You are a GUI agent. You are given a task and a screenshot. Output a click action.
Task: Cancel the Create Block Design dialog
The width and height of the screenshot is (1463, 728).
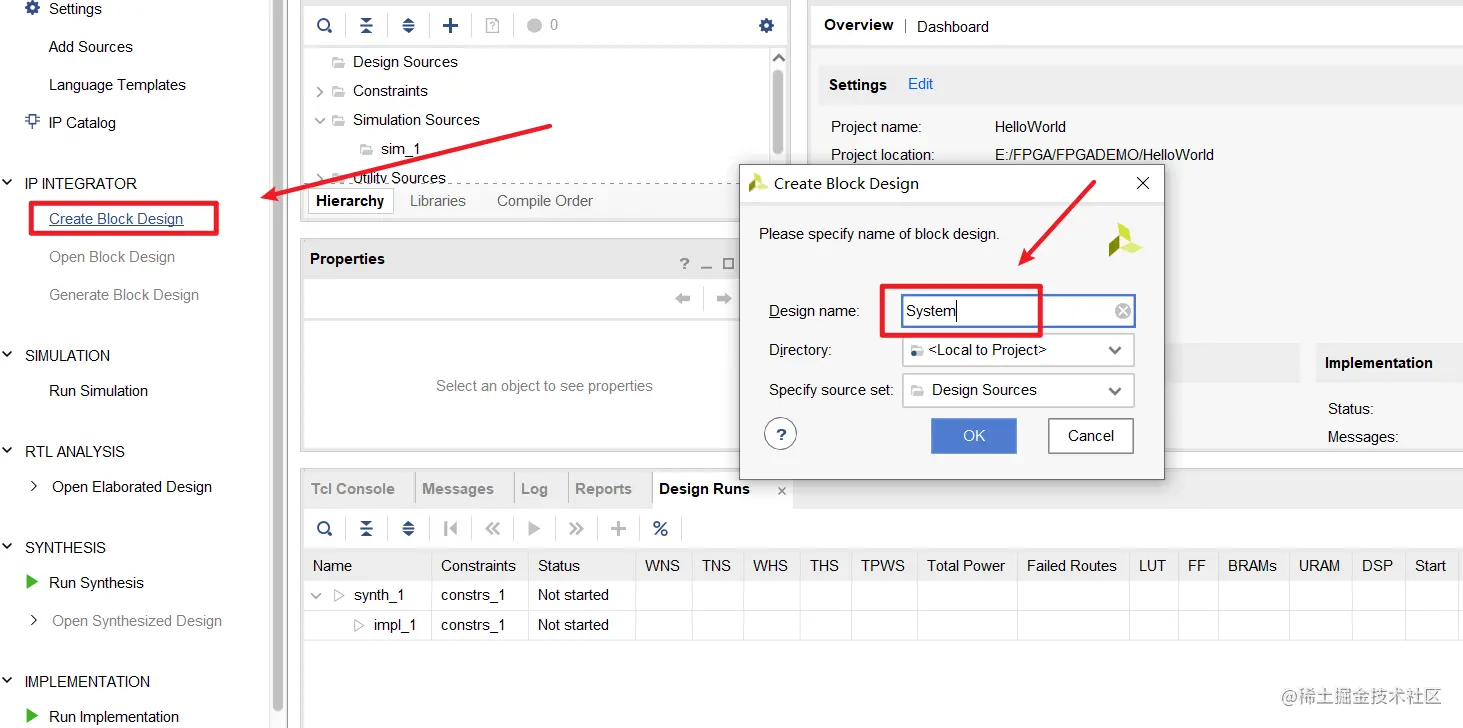(x=1091, y=436)
